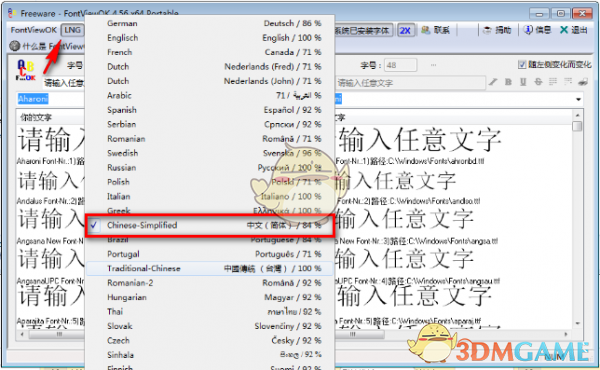Toggle 随左侧变化而变化 checkbox

(522, 65)
